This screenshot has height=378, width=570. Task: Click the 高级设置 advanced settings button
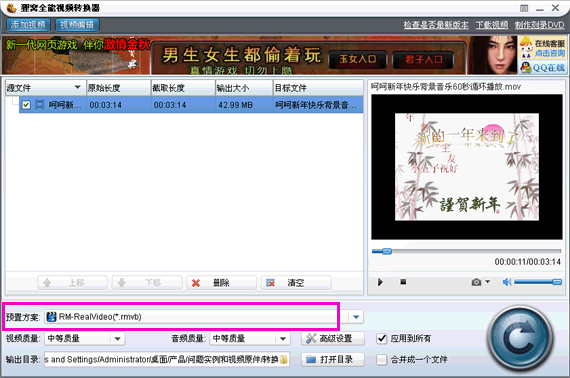click(x=333, y=339)
